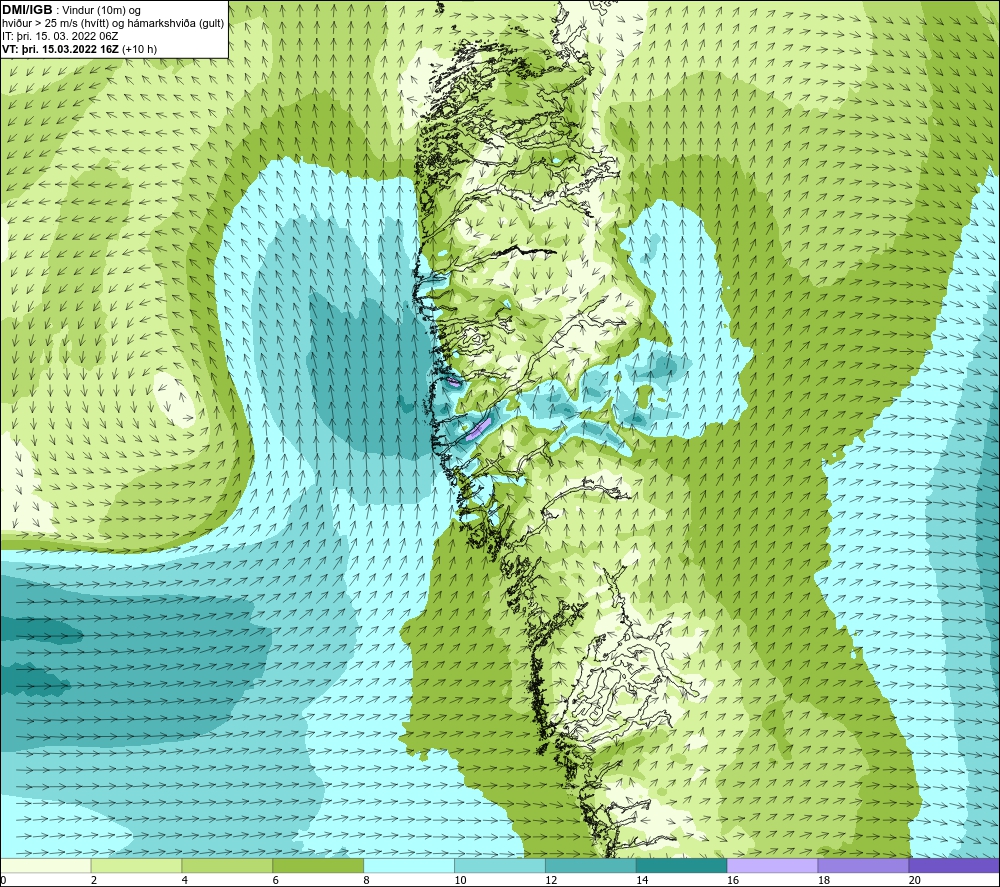Click the legend scale label "20"
The height and width of the screenshot is (887, 1000).
point(914,881)
